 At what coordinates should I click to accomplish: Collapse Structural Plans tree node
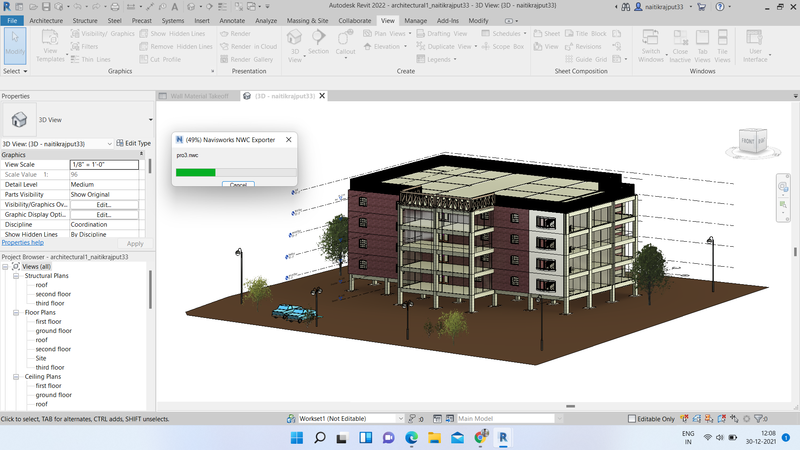(x=16, y=276)
